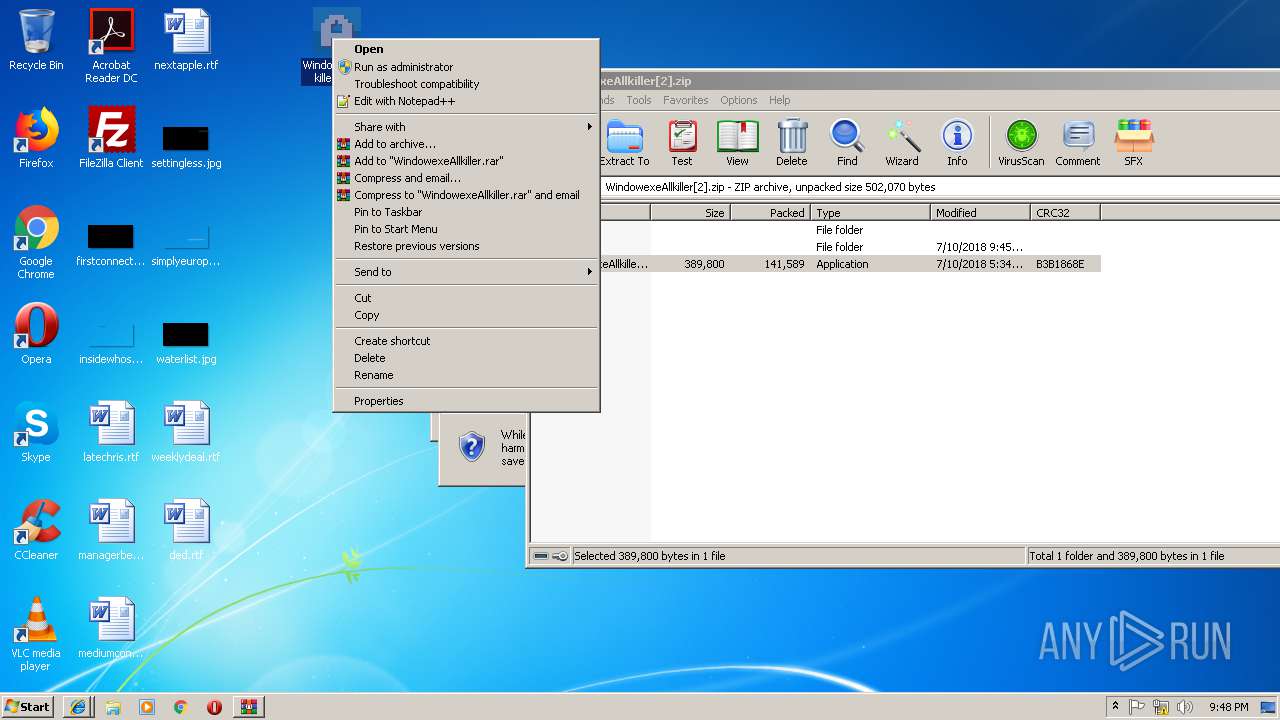This screenshot has width=1280, height=720.
Task: Select the nextapple.rtf desktop file
Action: 186,40
